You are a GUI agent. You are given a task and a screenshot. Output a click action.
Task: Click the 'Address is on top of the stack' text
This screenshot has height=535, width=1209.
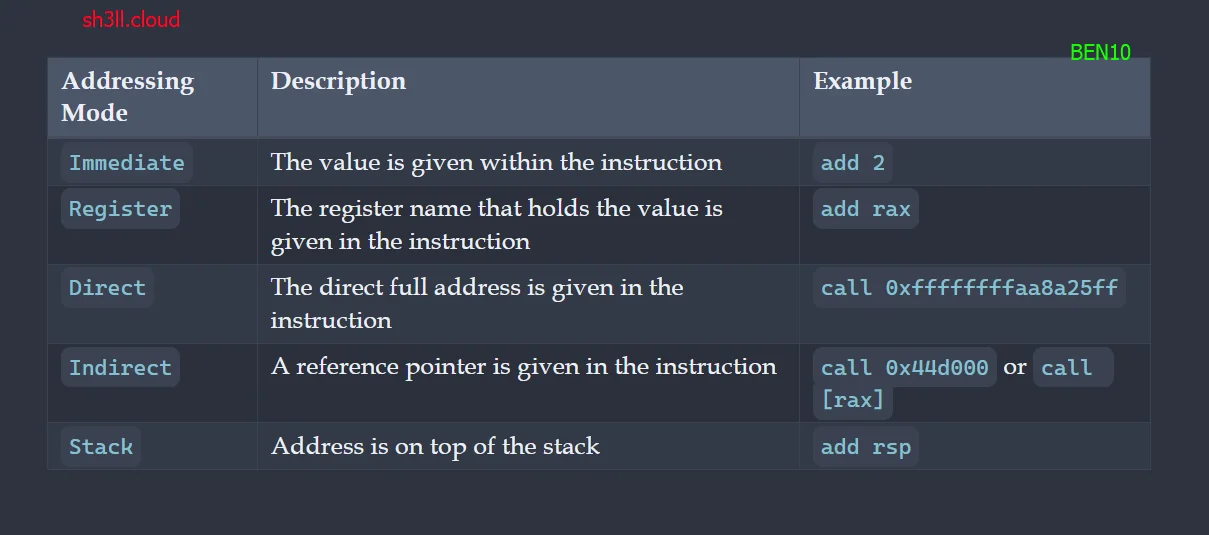435,446
